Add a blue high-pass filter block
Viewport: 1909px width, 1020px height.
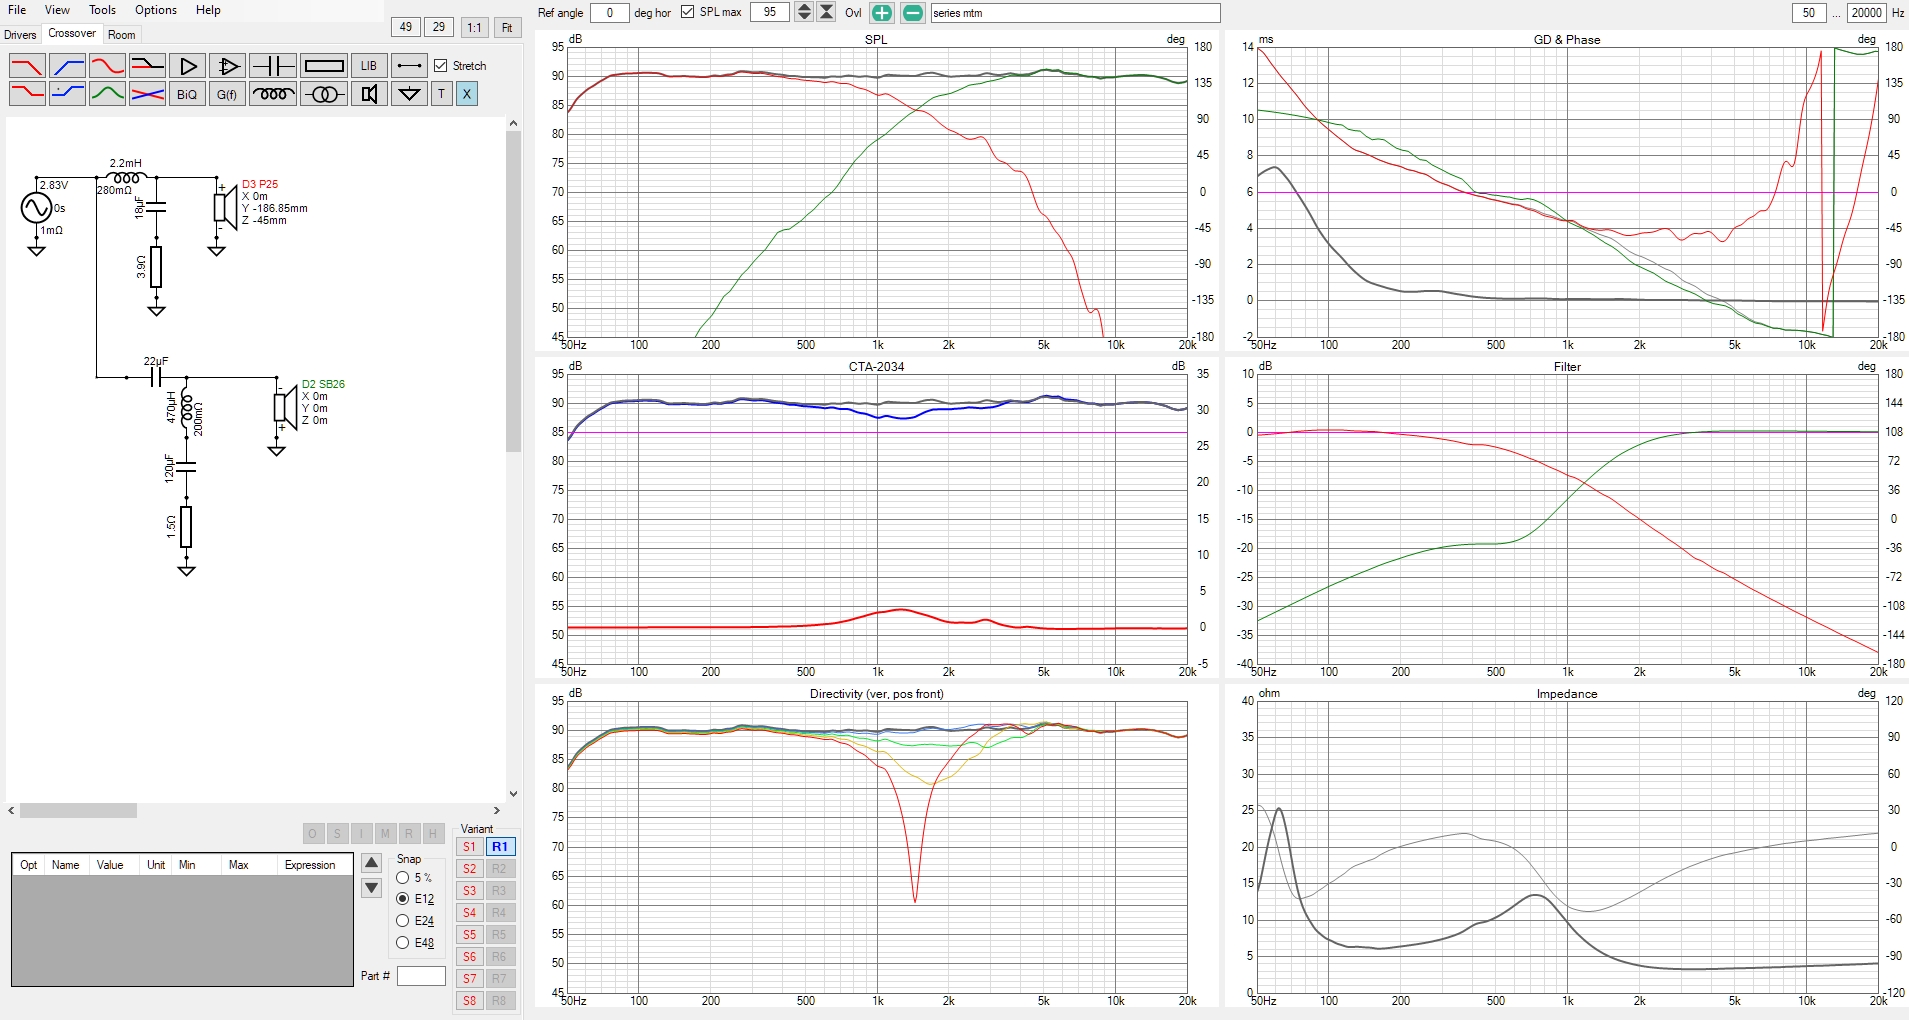coord(67,66)
